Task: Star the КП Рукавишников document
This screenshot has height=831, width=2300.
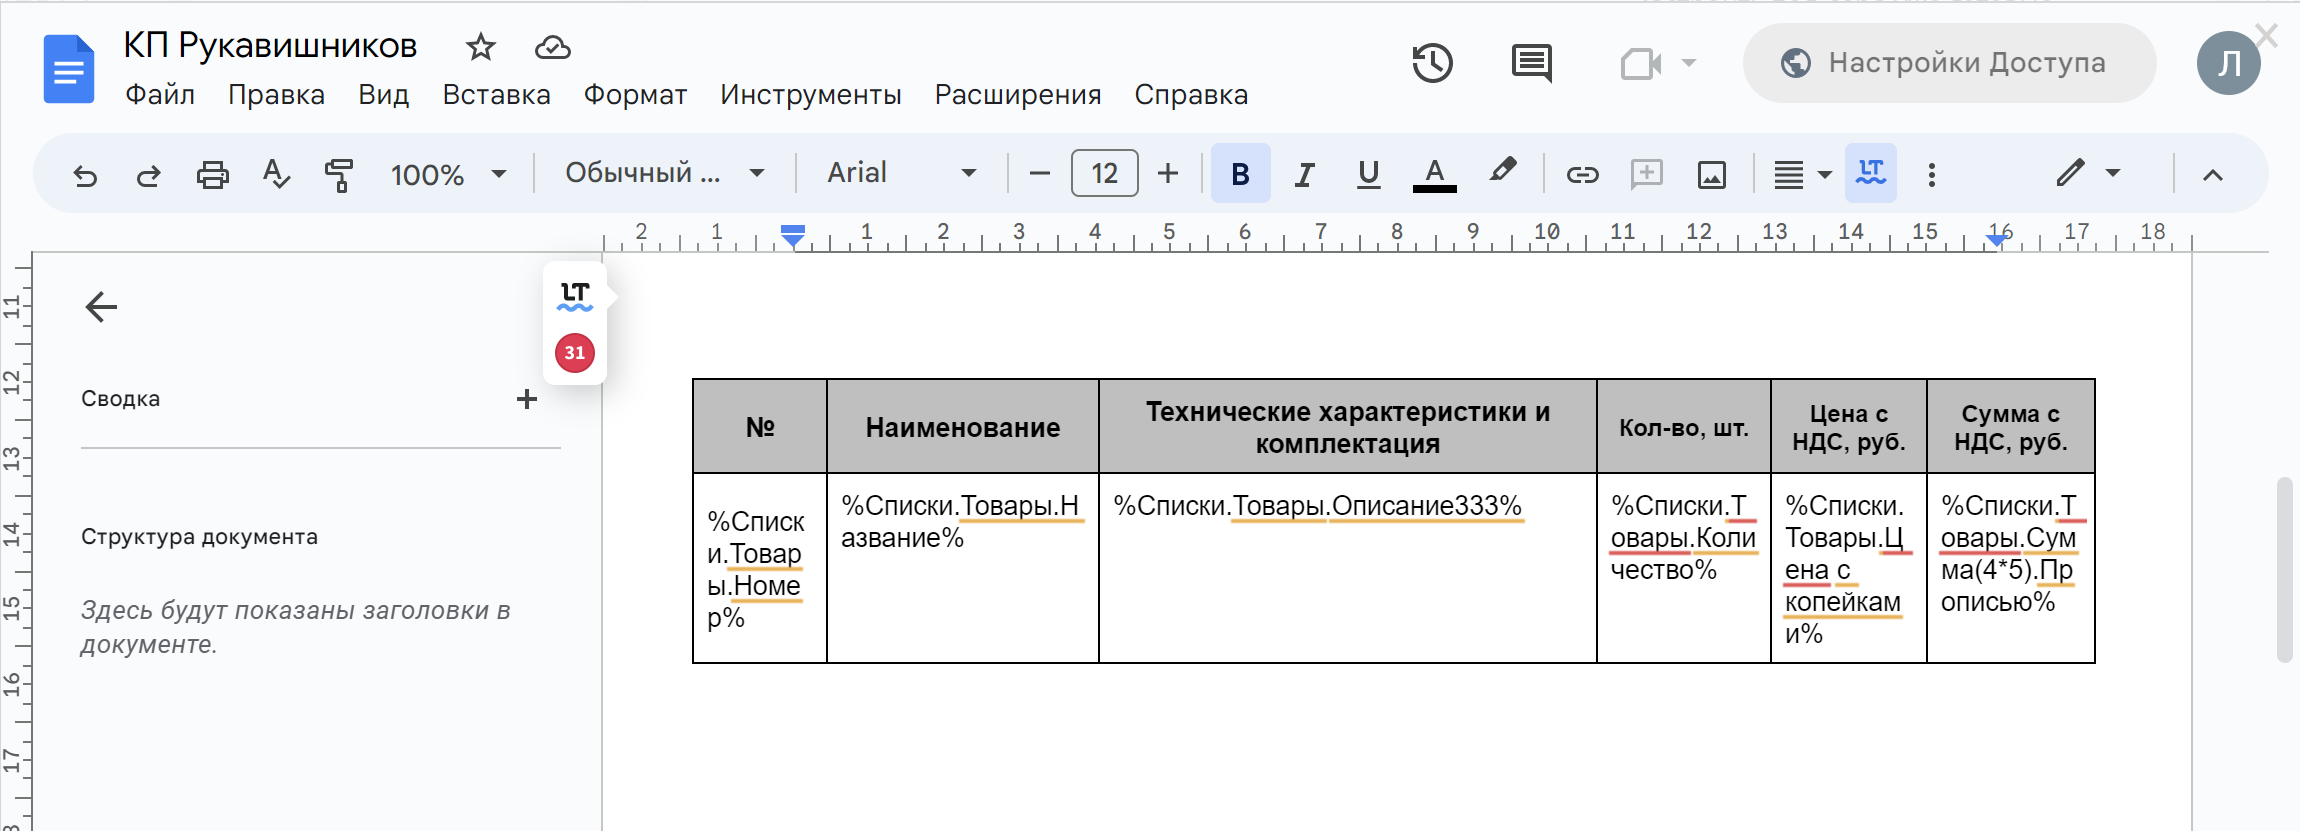Action: coord(481,47)
